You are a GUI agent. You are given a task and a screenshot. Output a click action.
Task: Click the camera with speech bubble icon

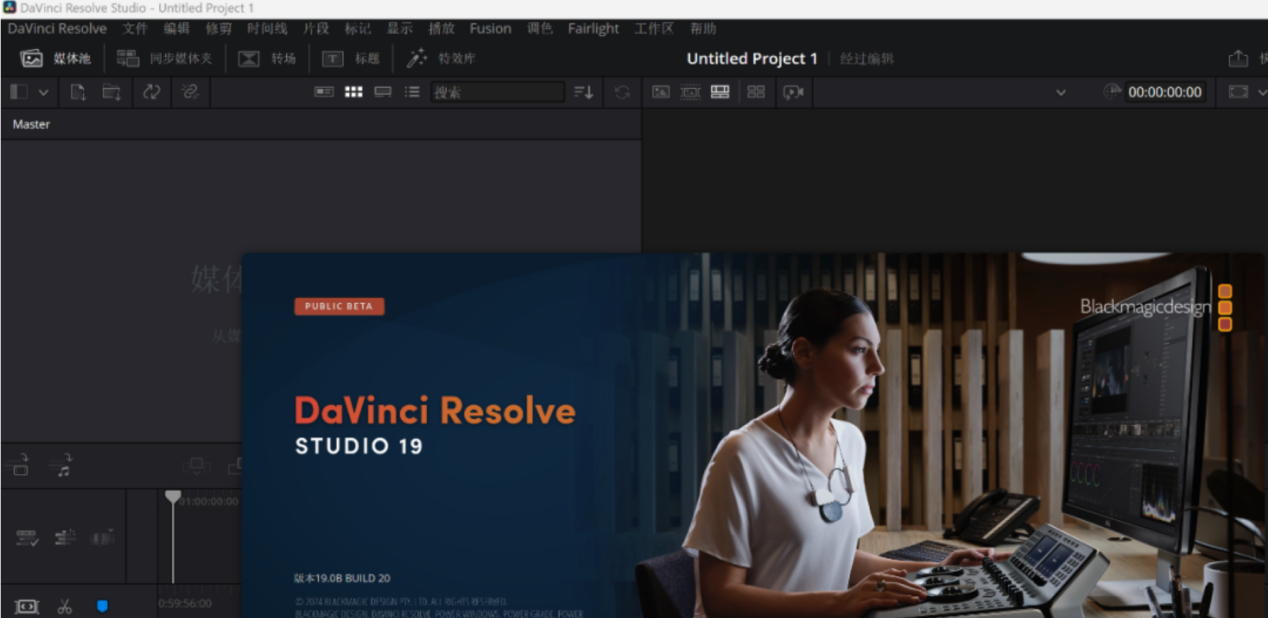tap(794, 92)
